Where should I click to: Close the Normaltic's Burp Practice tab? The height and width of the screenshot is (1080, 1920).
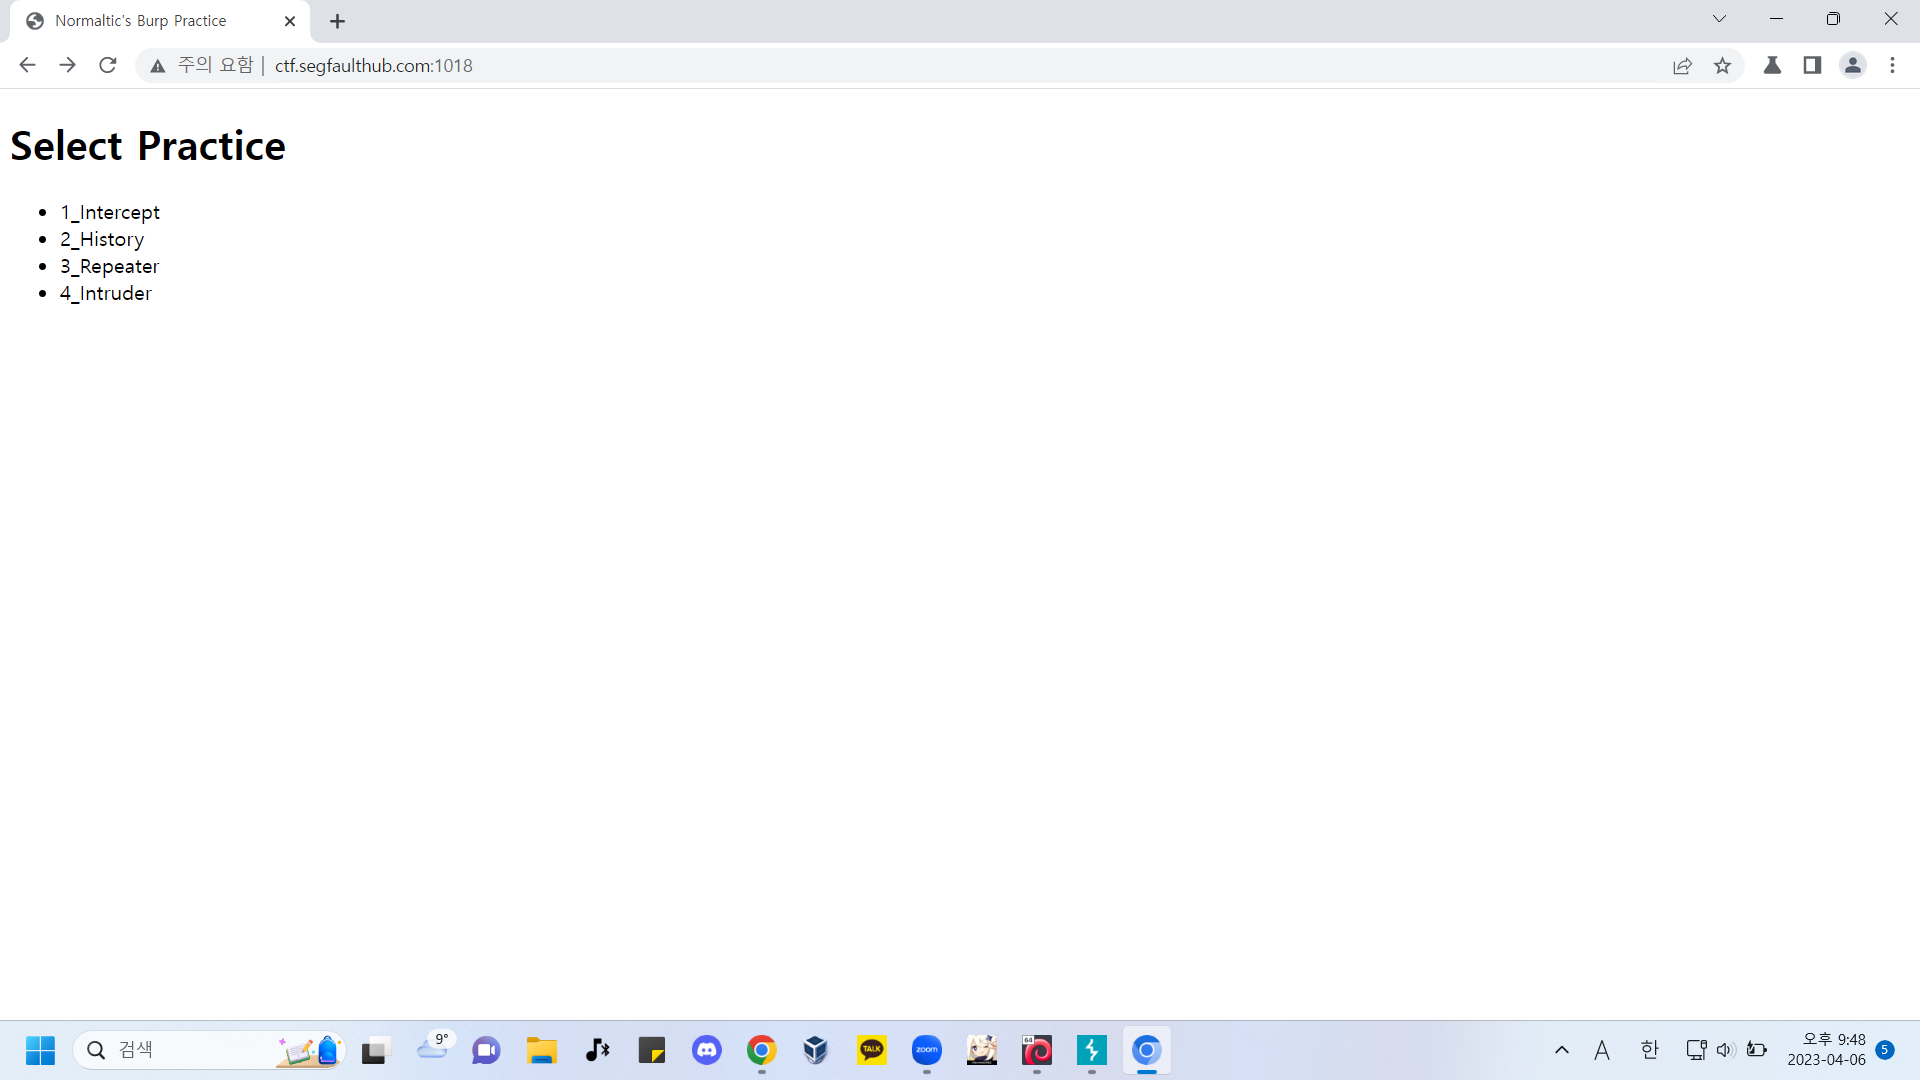(x=290, y=21)
